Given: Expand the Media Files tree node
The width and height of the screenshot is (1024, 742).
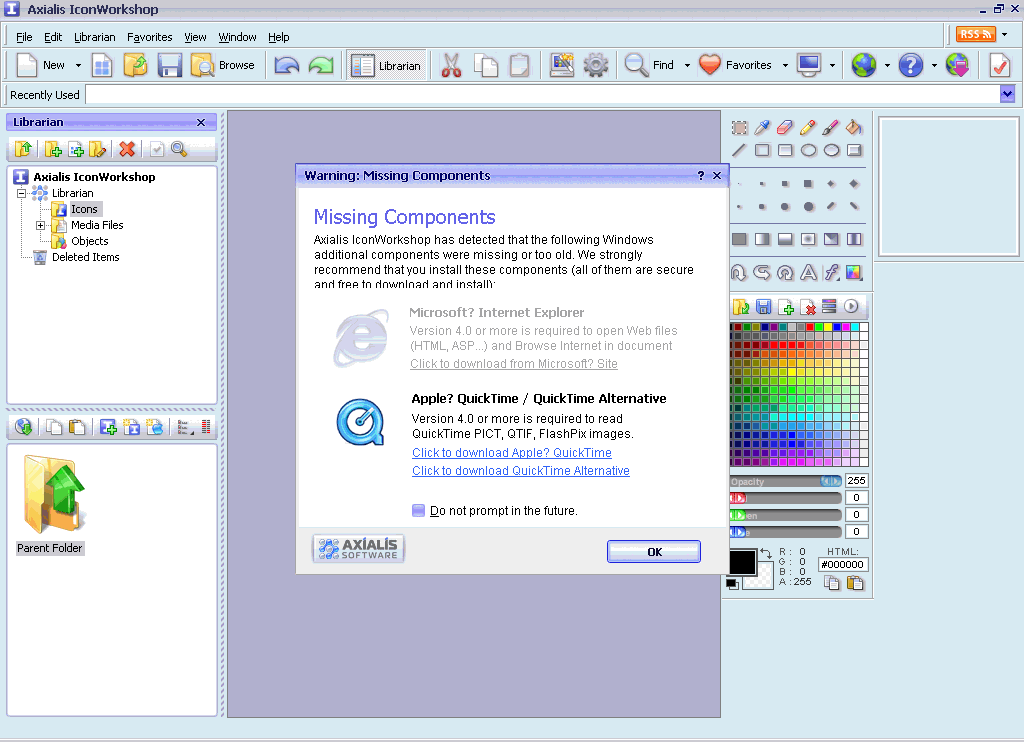Looking at the screenshot, I should [x=41, y=225].
